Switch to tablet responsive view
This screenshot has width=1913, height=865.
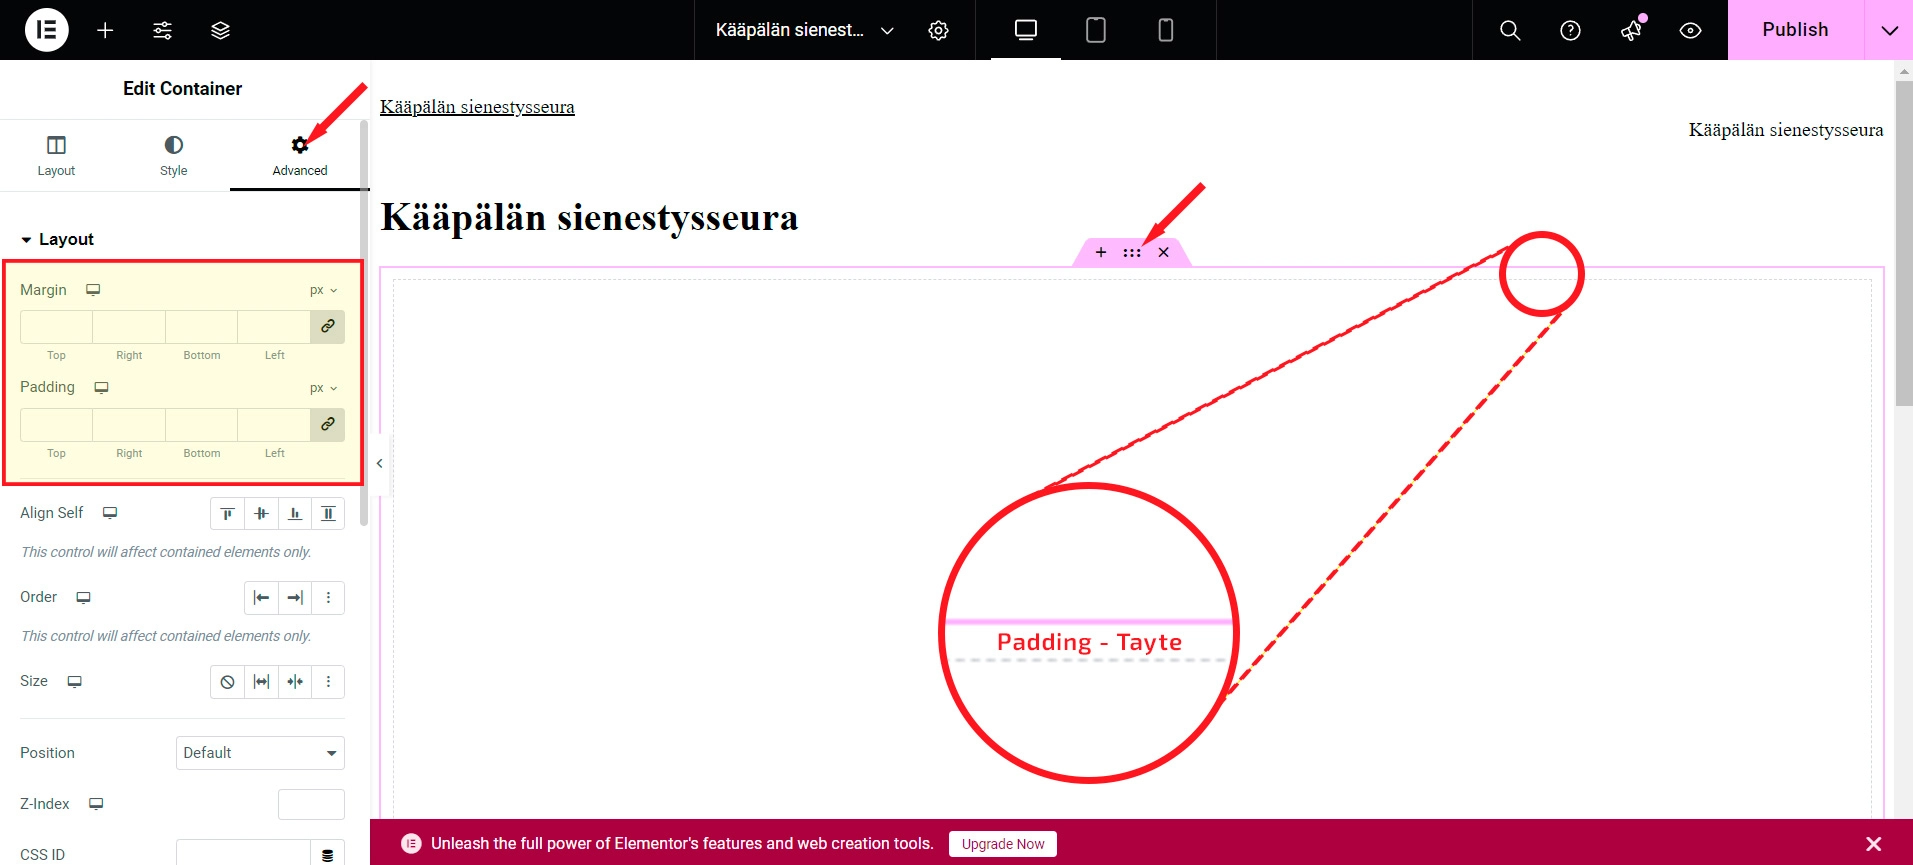(x=1095, y=30)
